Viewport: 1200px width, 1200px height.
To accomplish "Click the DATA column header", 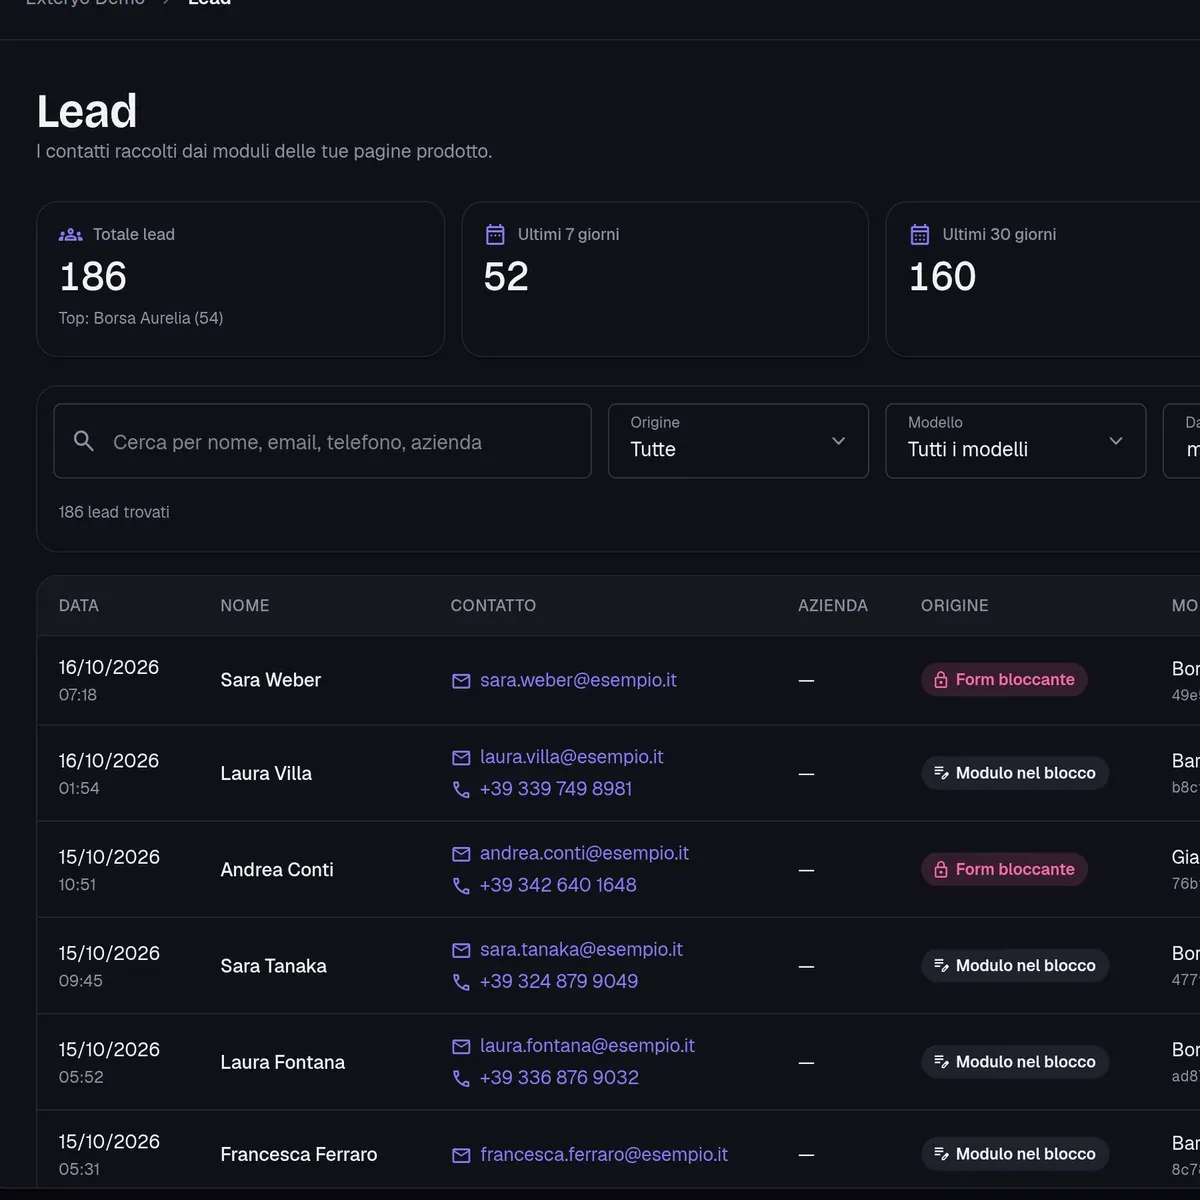I will pyautogui.click(x=79, y=606).
